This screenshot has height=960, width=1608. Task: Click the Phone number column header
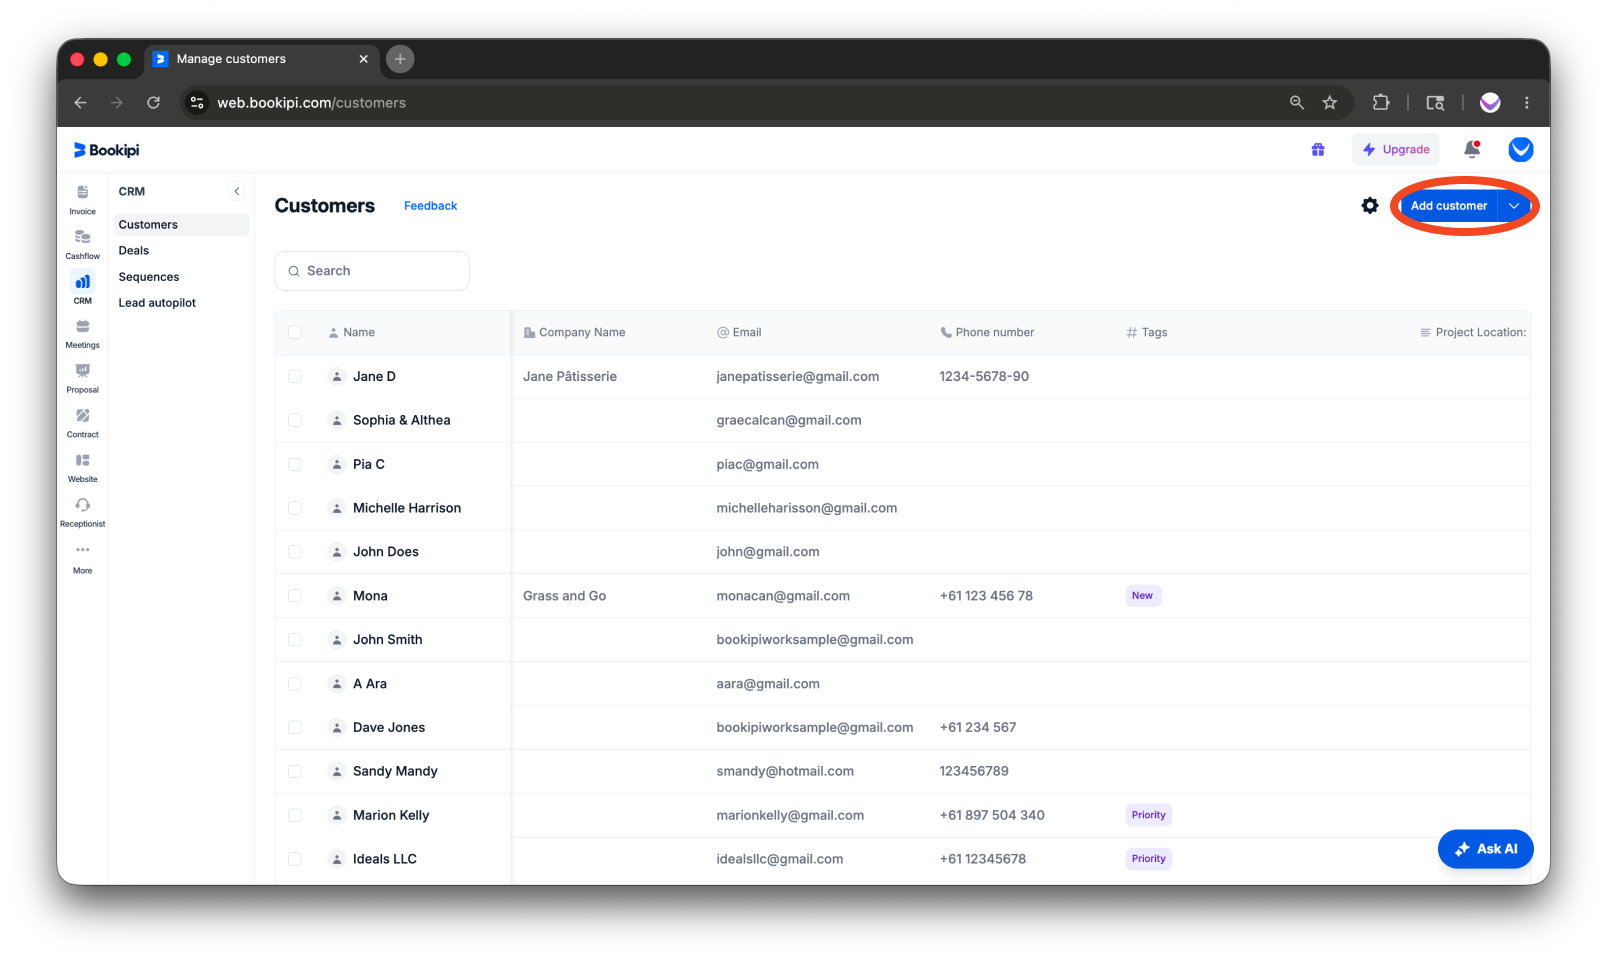tap(987, 332)
